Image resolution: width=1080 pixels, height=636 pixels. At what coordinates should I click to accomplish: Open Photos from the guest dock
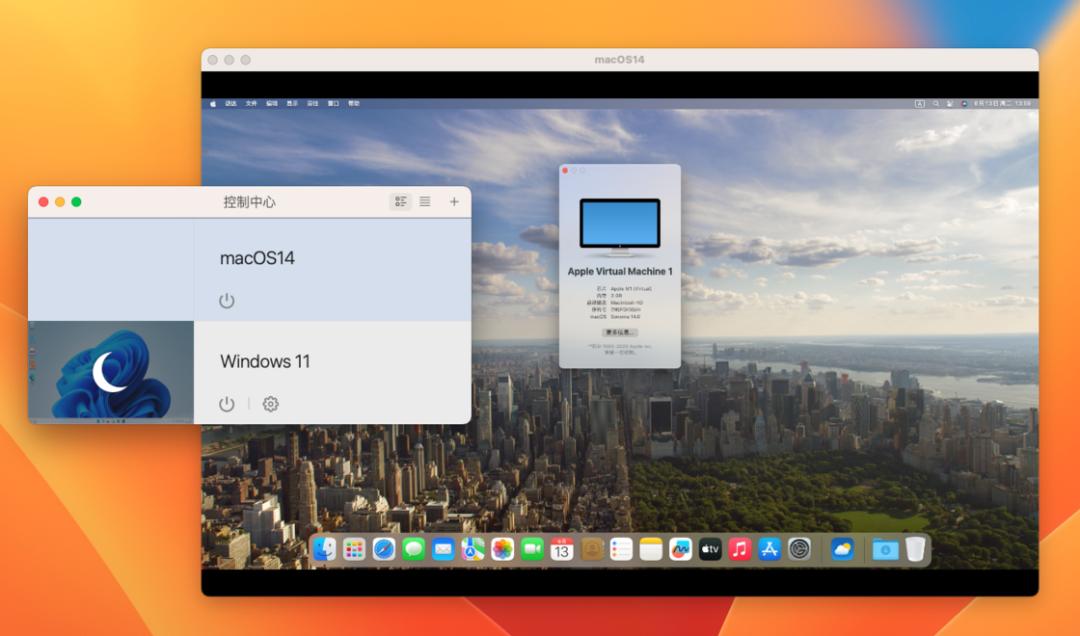click(x=502, y=549)
